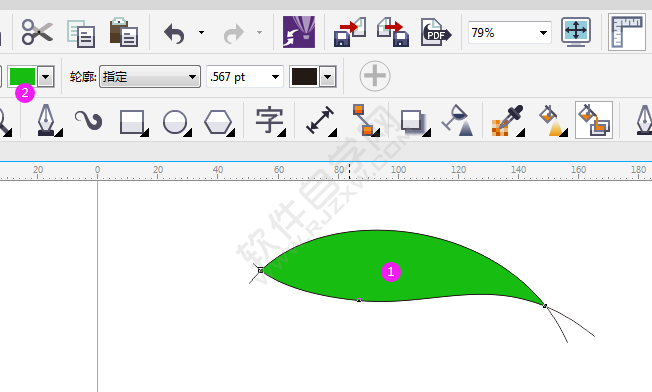This screenshot has height=392, width=652.
Task: Expand the outline width .567 pt dropdown
Action: [275, 77]
